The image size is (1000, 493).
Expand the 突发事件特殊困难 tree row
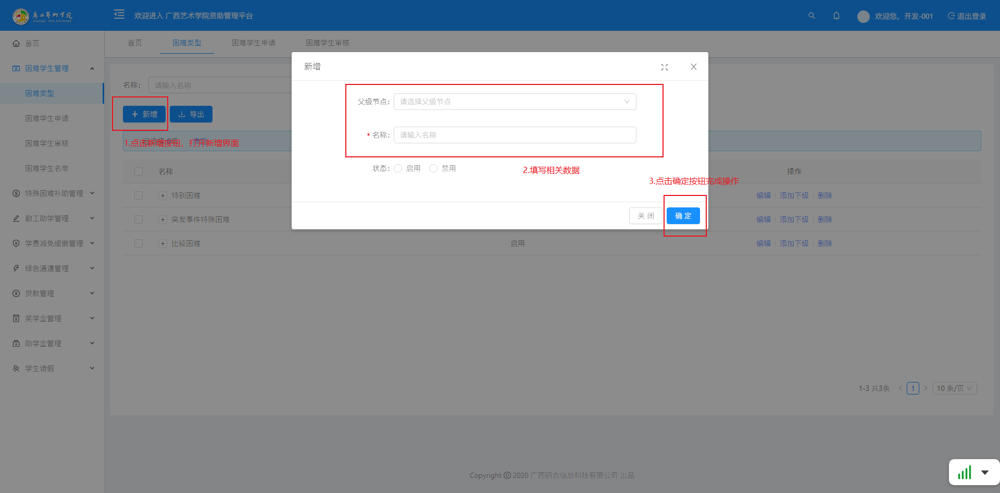point(162,219)
